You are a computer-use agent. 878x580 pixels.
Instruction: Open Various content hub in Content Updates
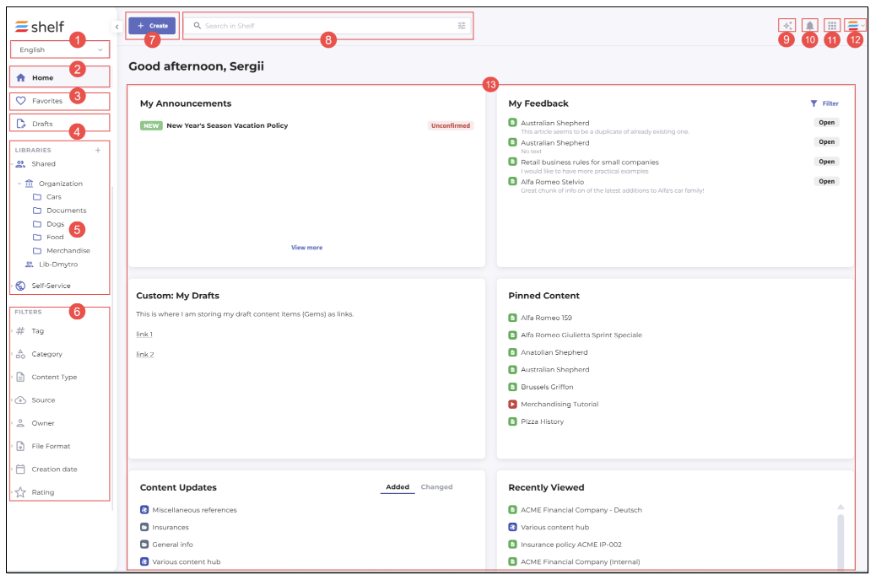point(186,562)
